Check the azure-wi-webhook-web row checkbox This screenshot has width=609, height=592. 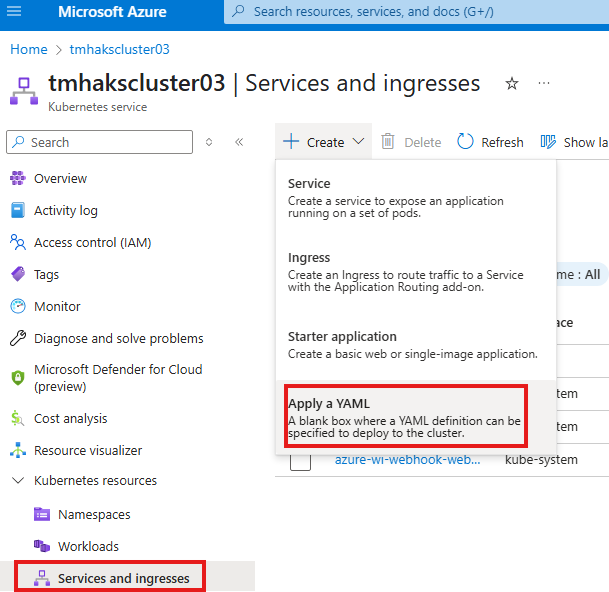[300, 461]
